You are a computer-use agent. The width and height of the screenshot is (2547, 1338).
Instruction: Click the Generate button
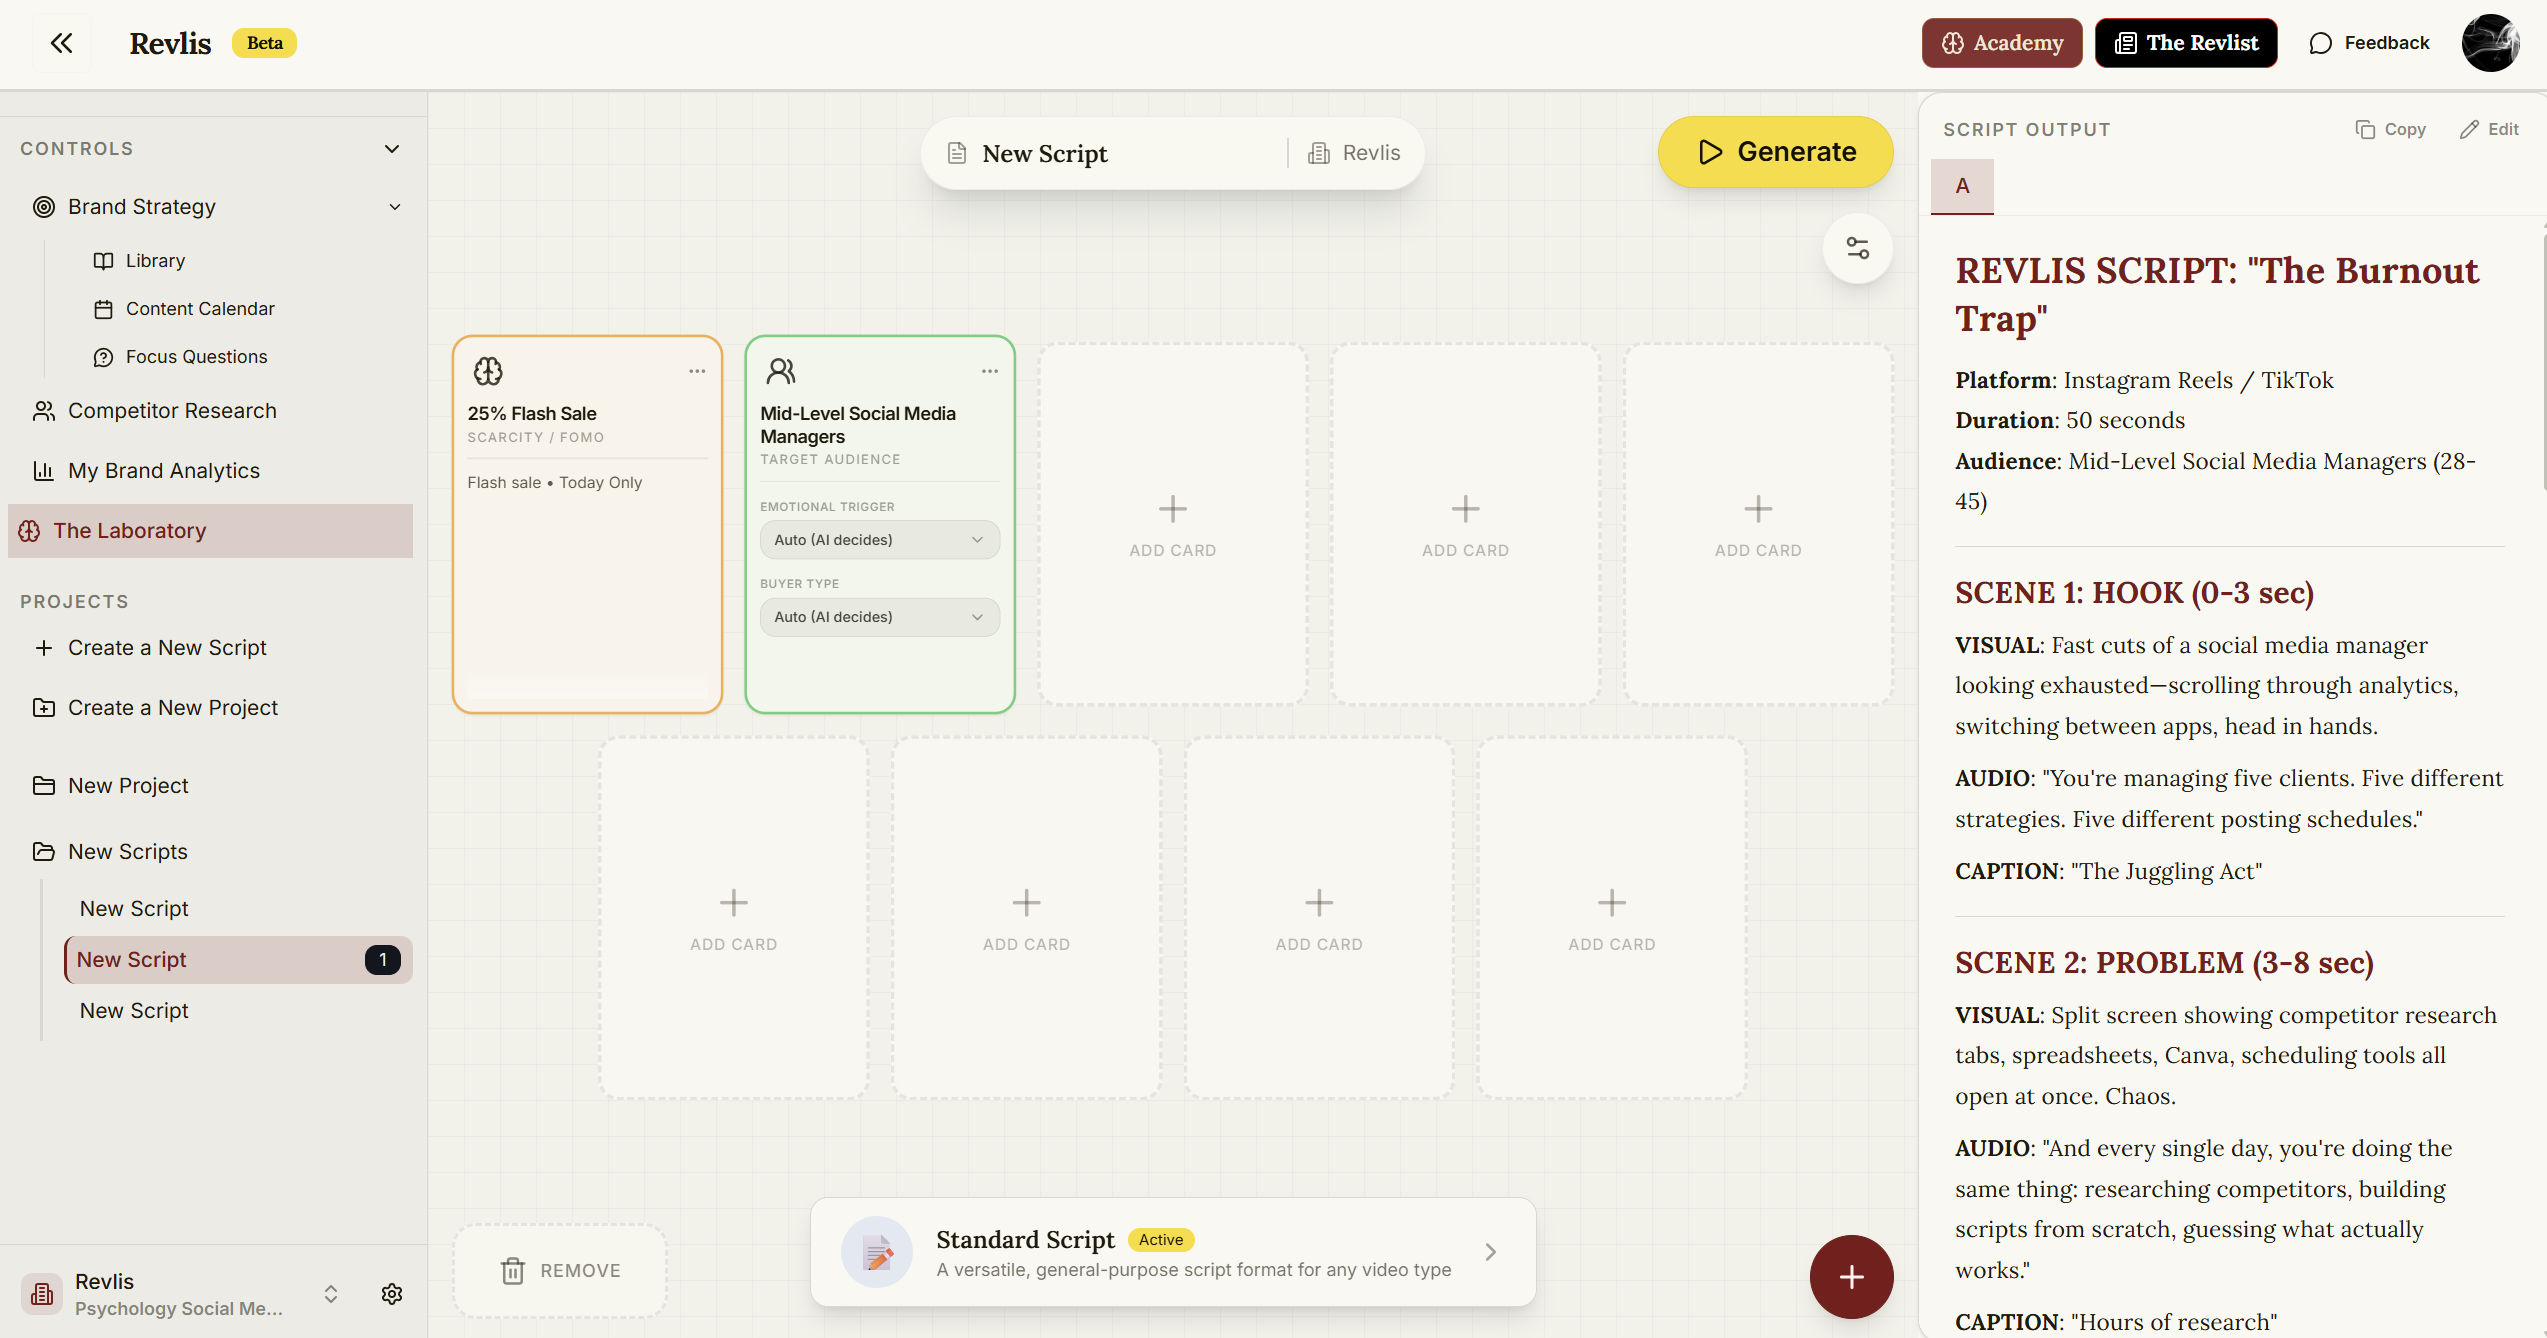1775,151
